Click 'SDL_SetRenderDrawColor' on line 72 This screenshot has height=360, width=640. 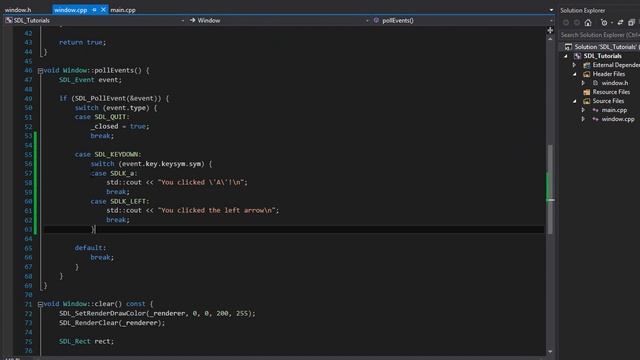pos(102,313)
